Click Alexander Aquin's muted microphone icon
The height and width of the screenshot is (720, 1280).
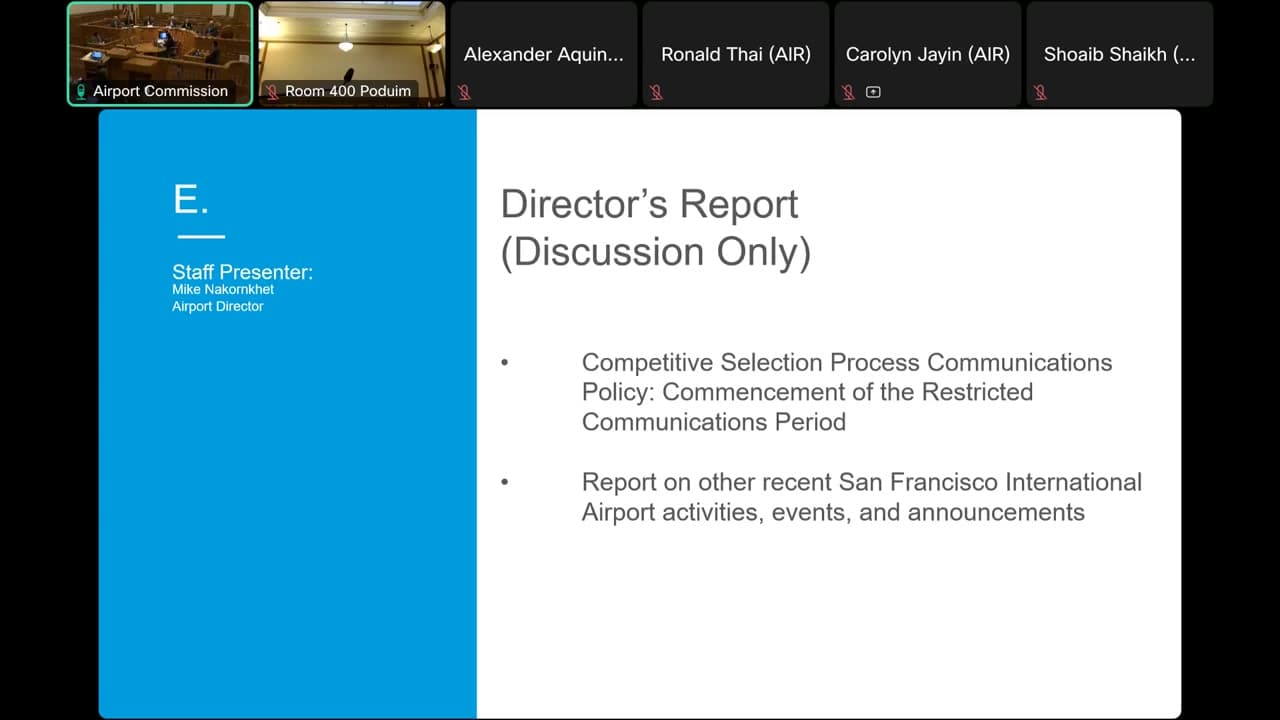(x=464, y=92)
